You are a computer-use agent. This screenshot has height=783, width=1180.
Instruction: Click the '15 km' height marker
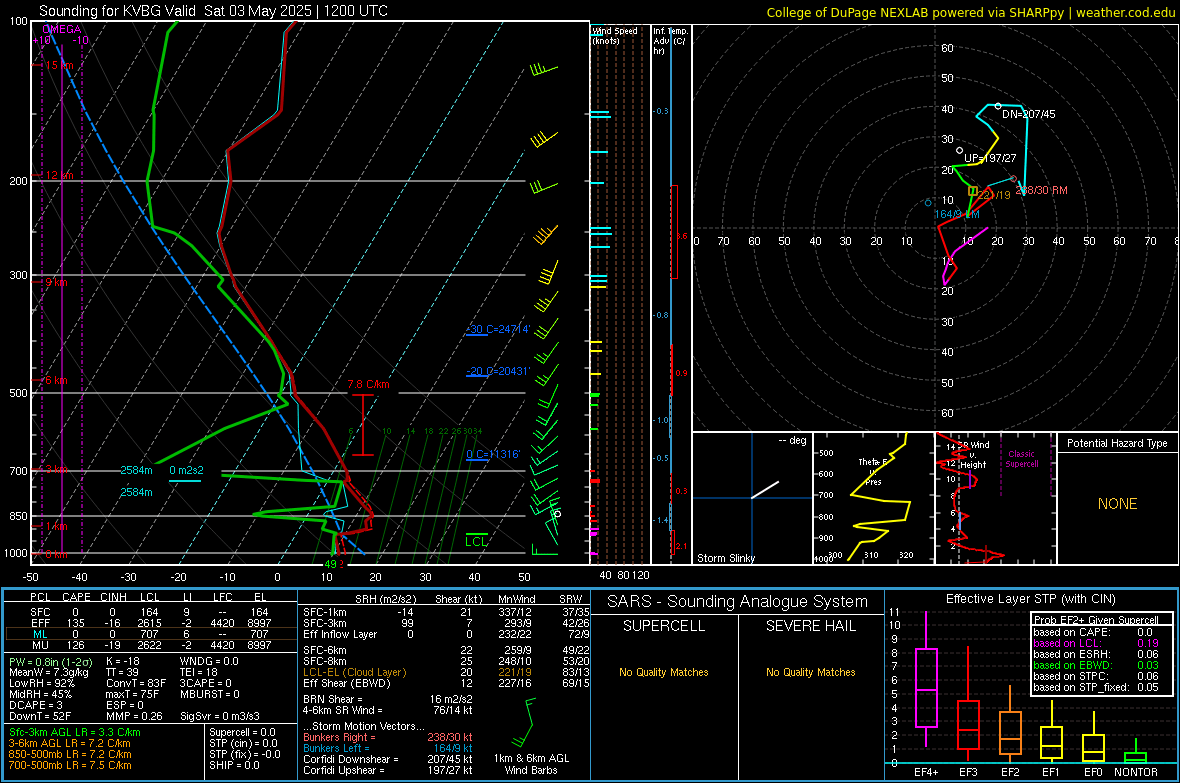pos(59,66)
